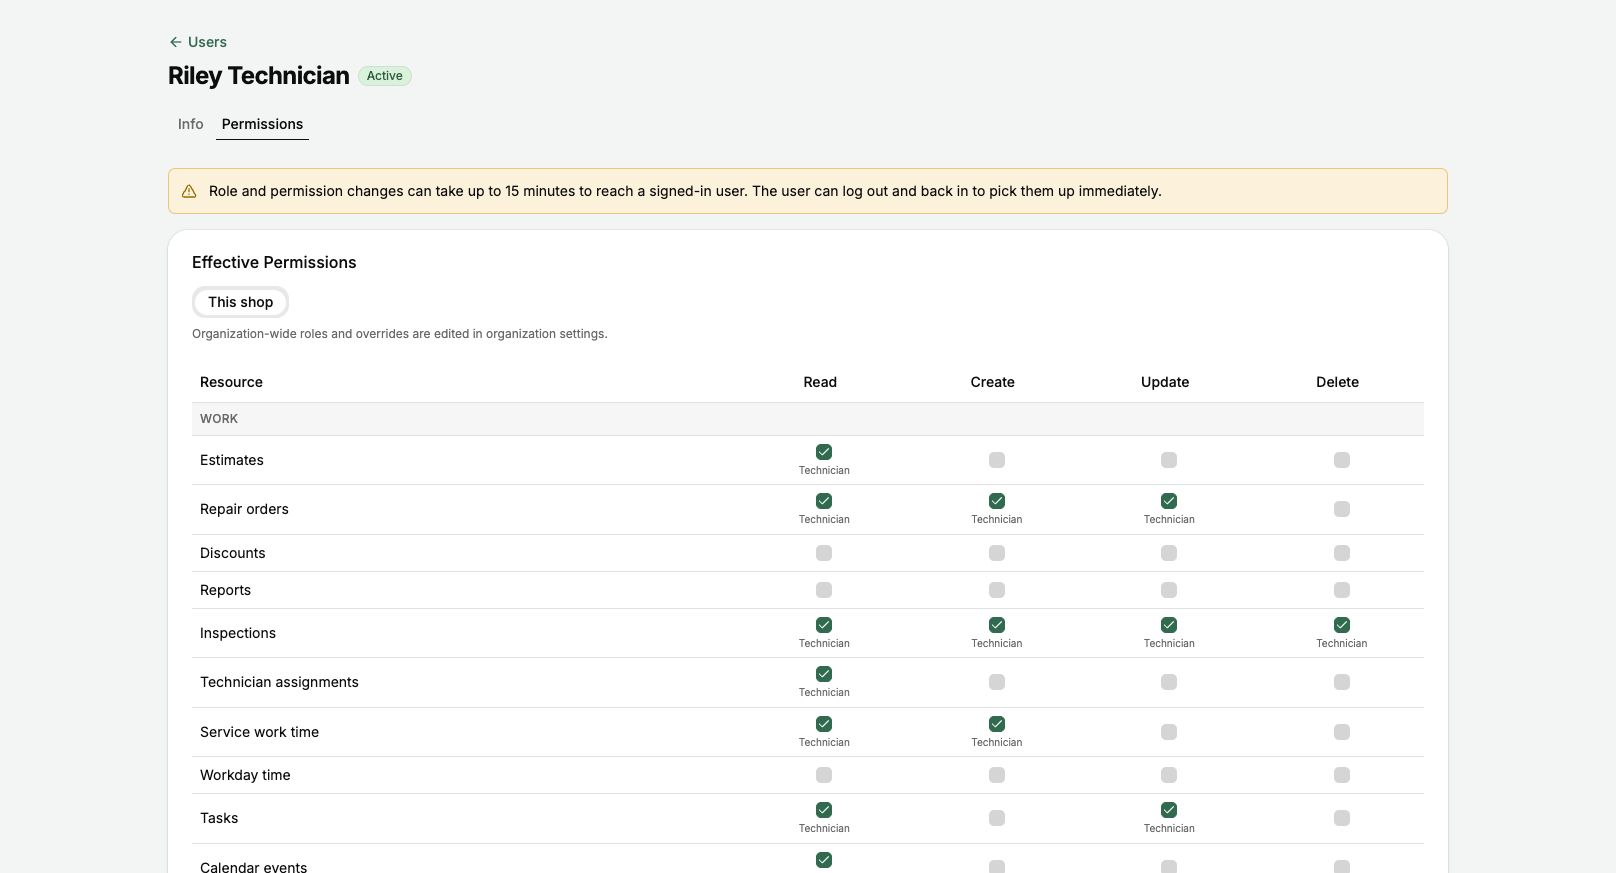This screenshot has height=873, width=1616.
Task: Toggle Technician assignments Create checkbox
Action: 997,682
